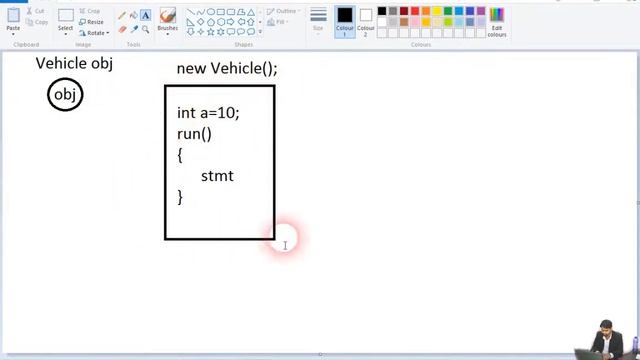Choose the Diamond shape

coord(200,22)
